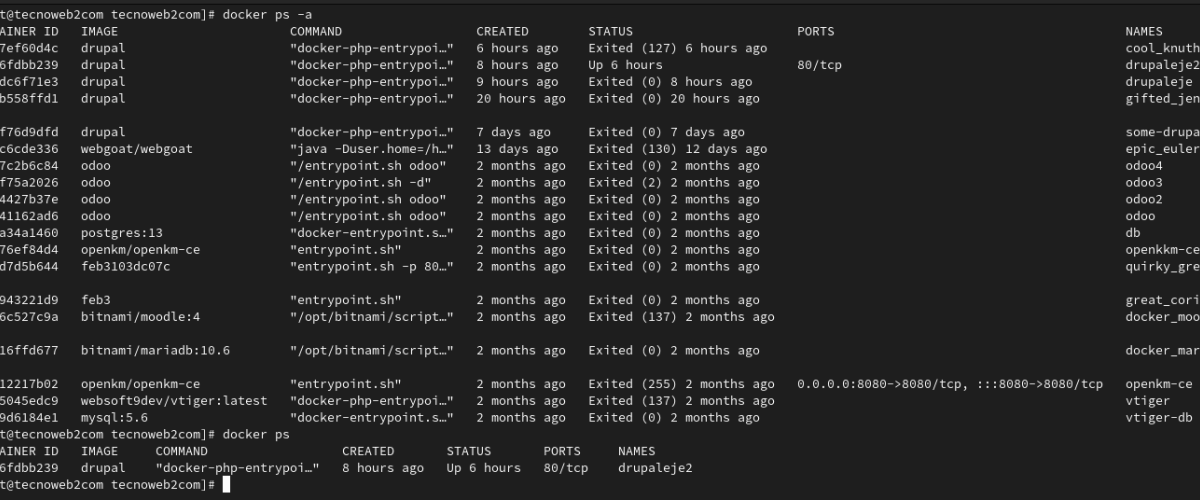The image size is (1200, 500).
Task: Click container ID 76ef84d4
Action: click(30, 250)
